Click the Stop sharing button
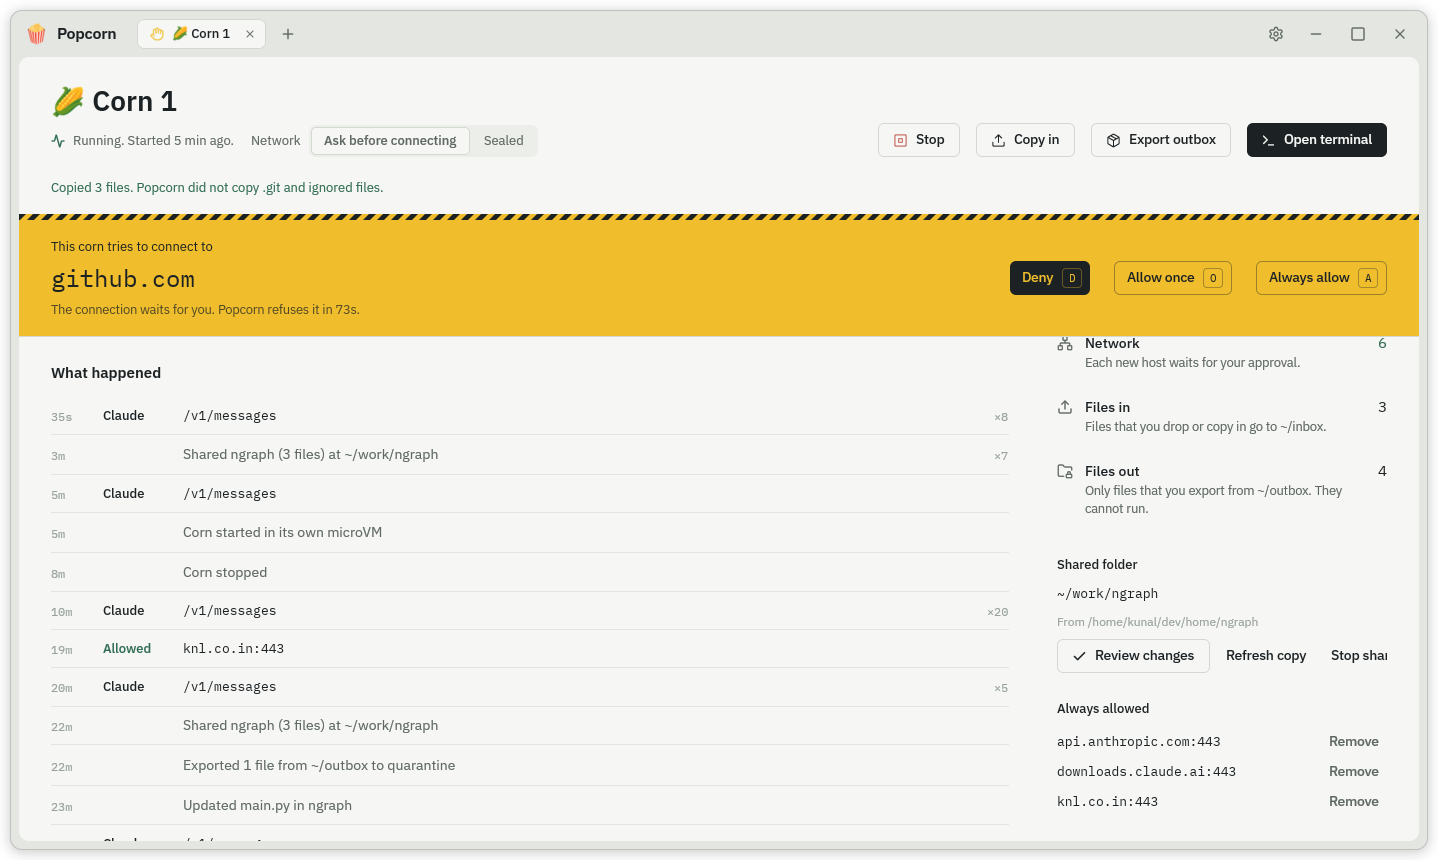The height and width of the screenshot is (860, 1438). point(1358,656)
